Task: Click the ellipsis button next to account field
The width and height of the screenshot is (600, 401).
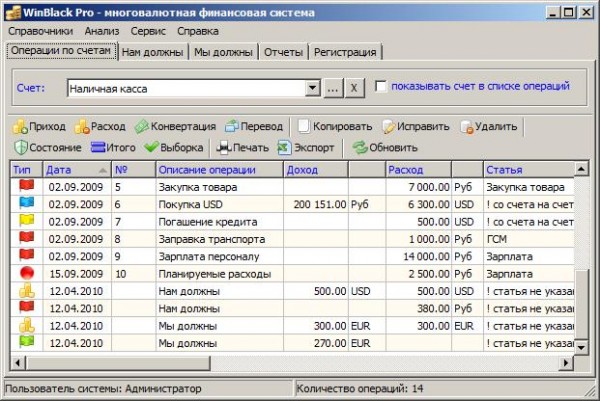Action: [x=333, y=88]
